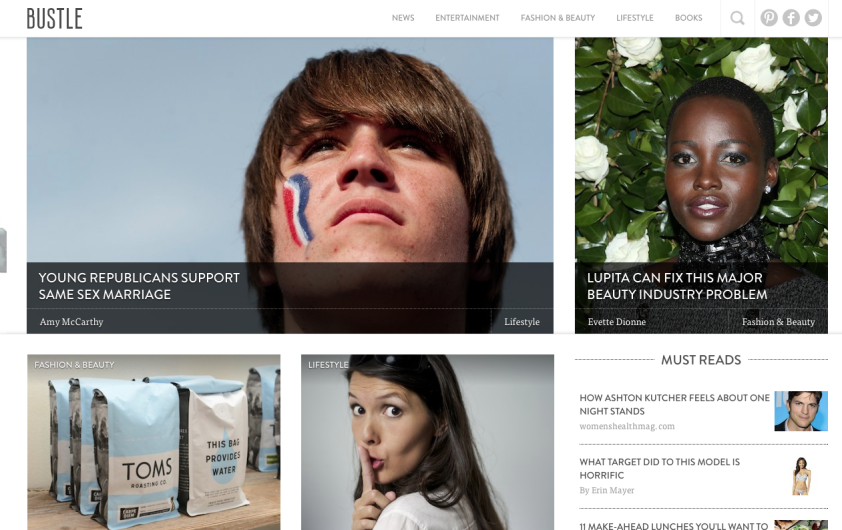The height and width of the screenshot is (530, 842).
Task: Click Lifestyle category tag on hero article
Action: click(x=521, y=322)
